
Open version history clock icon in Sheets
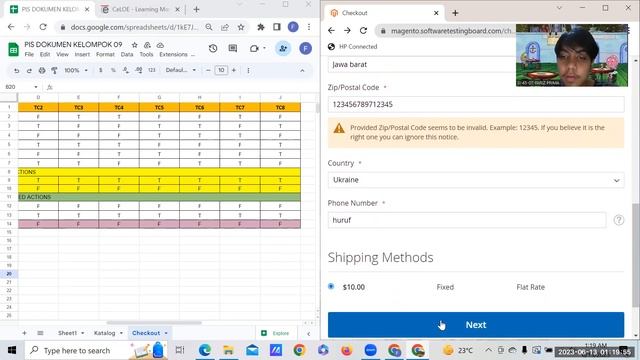[x=213, y=48]
